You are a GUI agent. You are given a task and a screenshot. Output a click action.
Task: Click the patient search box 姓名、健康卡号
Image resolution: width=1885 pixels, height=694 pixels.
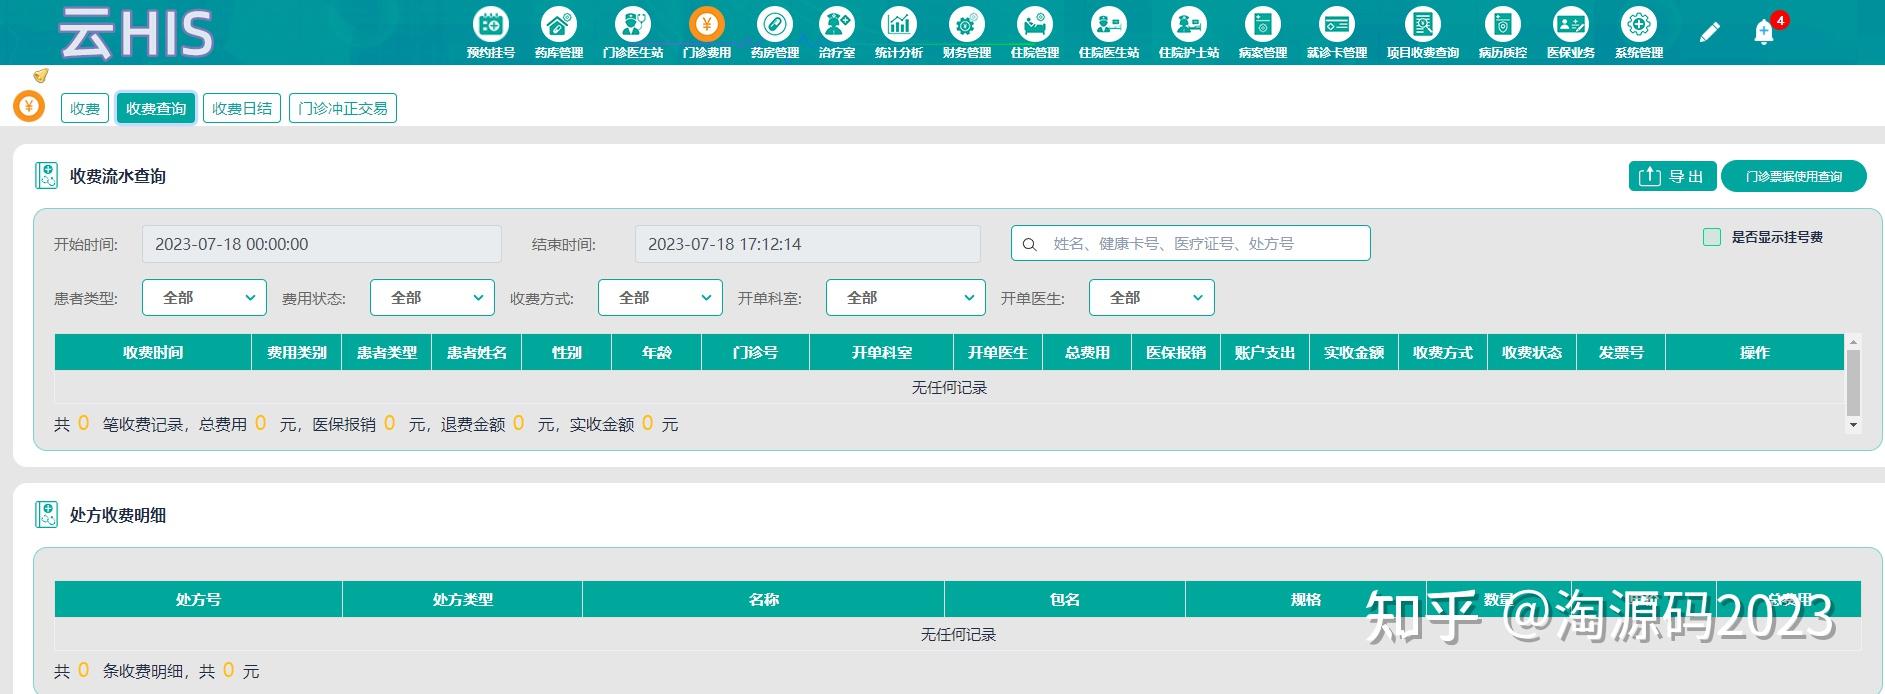[1190, 244]
